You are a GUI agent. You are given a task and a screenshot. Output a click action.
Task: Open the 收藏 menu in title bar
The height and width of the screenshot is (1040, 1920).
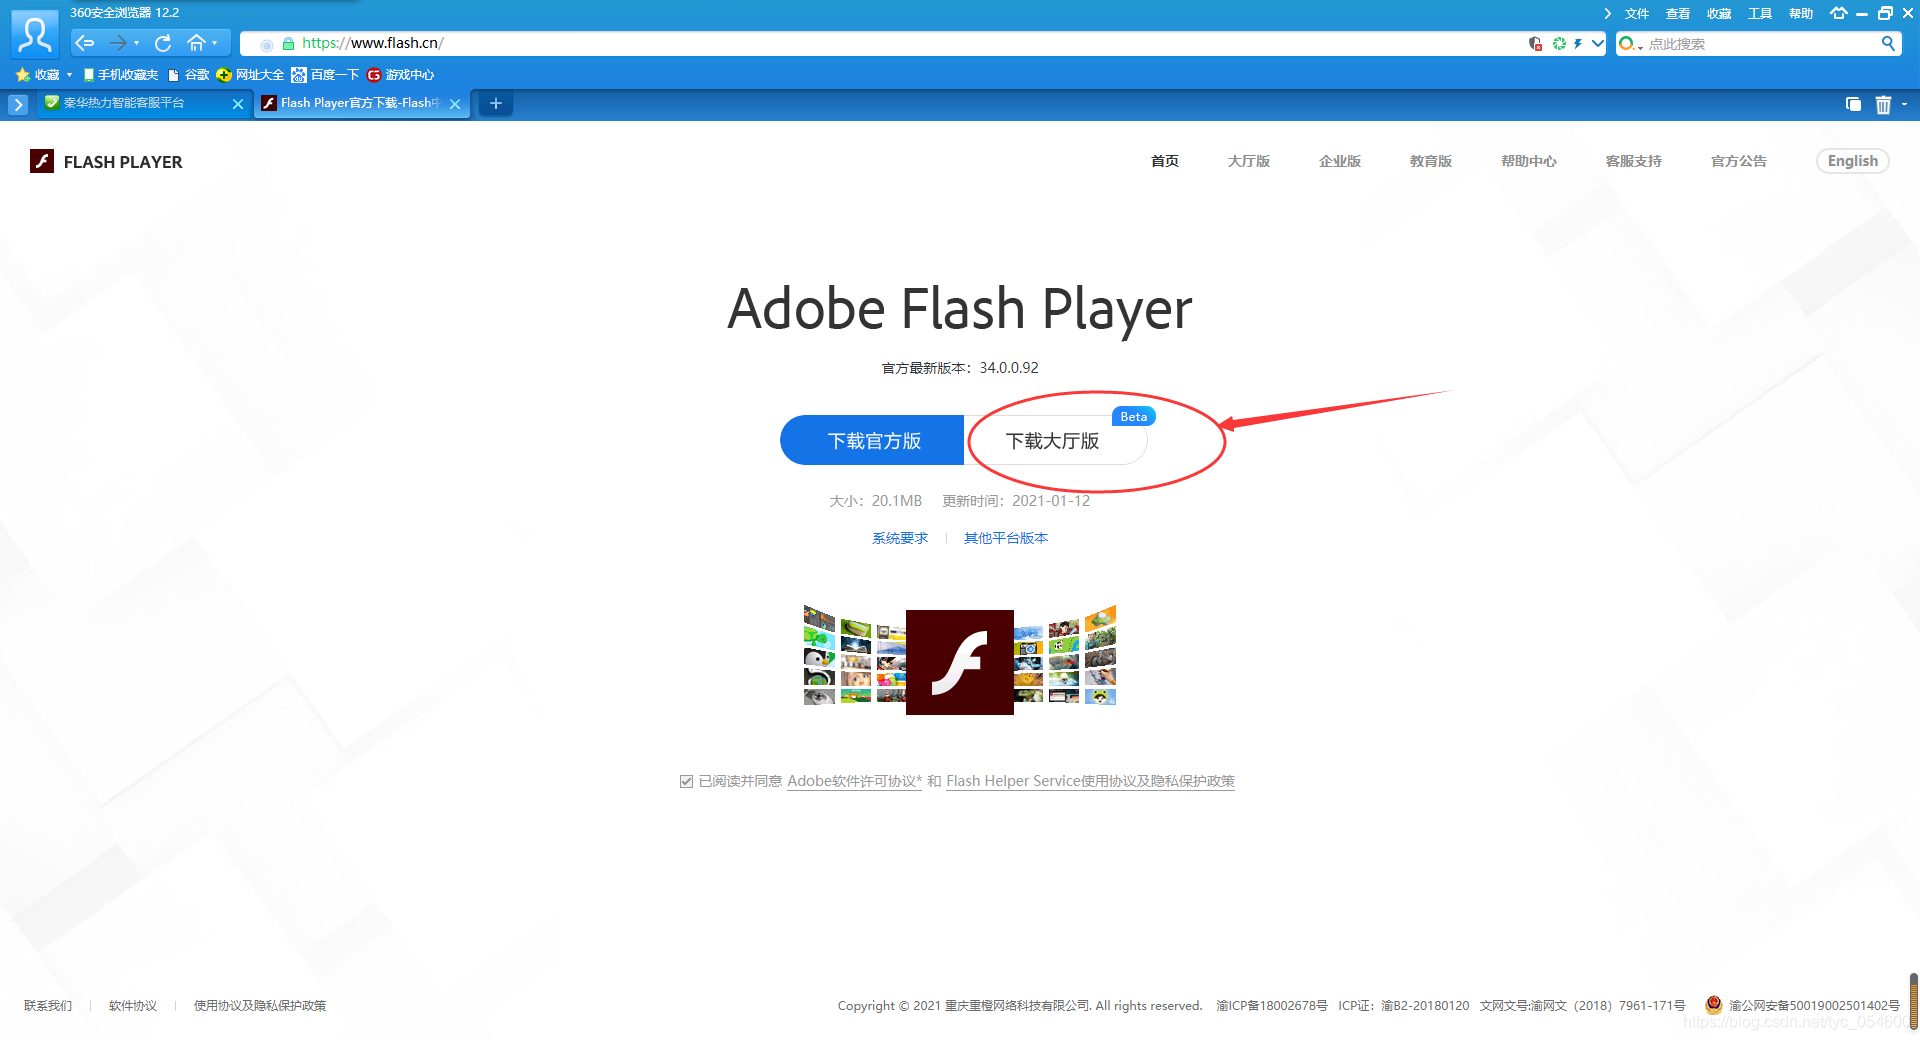1719,14
